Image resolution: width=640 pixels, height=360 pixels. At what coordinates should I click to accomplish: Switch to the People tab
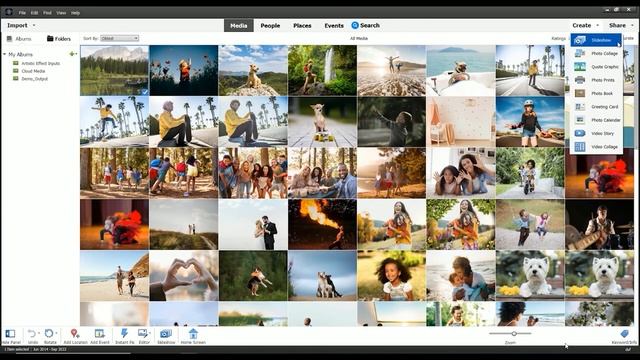point(270,25)
